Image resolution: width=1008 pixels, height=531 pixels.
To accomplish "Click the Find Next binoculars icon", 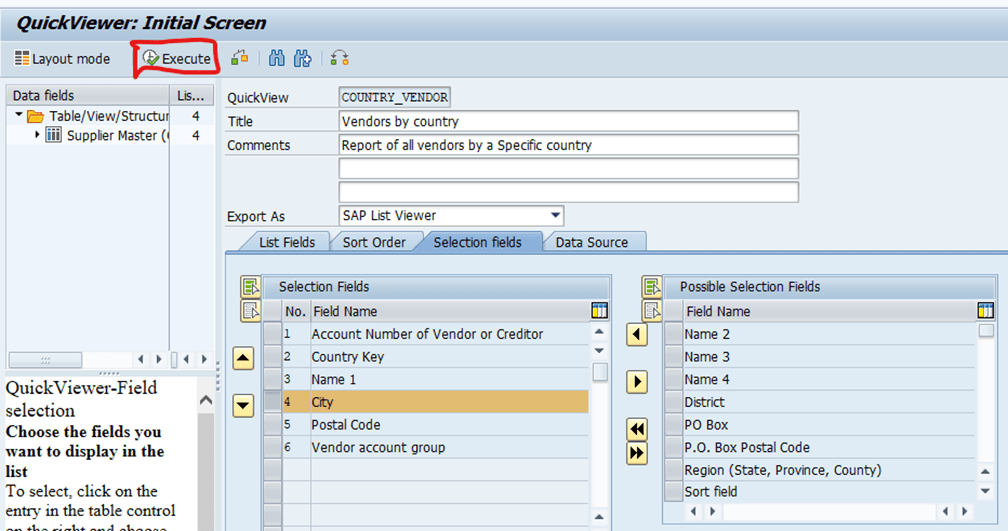I will click(303, 58).
